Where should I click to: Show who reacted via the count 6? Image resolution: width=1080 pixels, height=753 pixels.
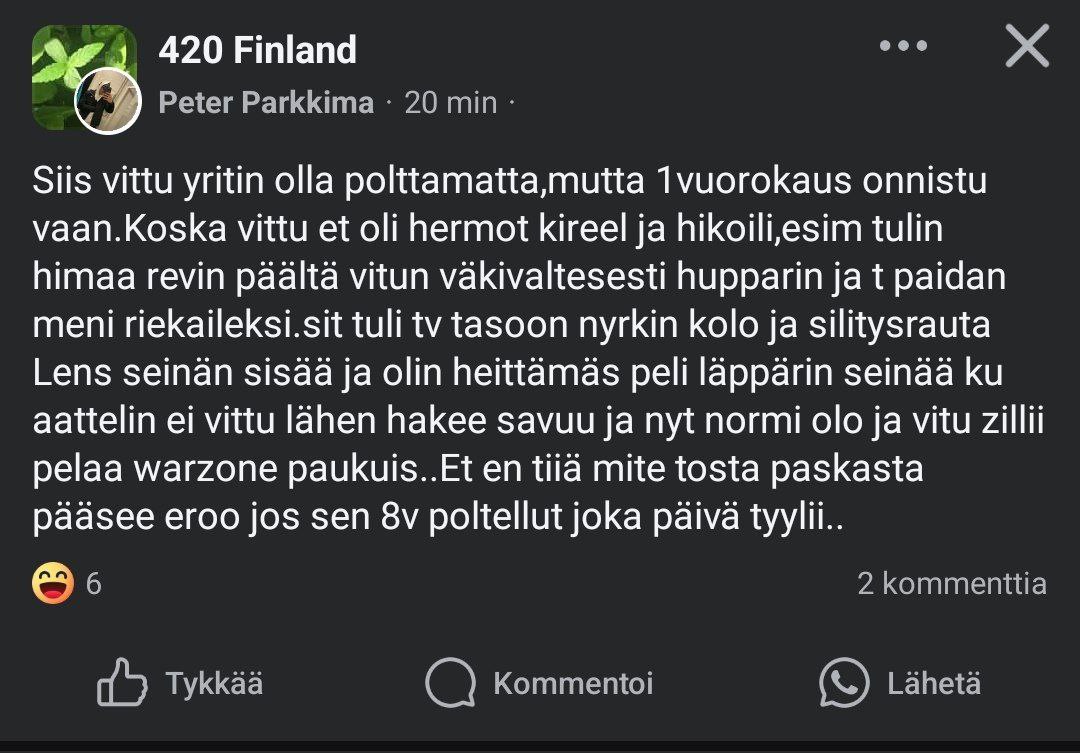(94, 584)
